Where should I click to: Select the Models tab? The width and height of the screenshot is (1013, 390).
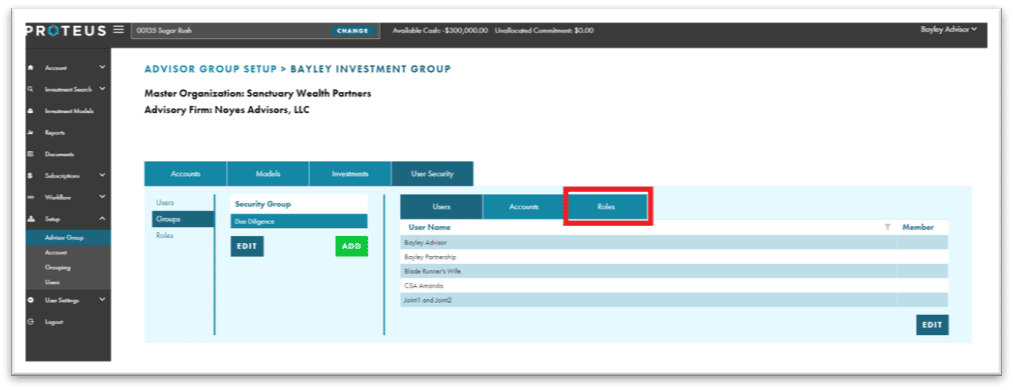coord(268,174)
